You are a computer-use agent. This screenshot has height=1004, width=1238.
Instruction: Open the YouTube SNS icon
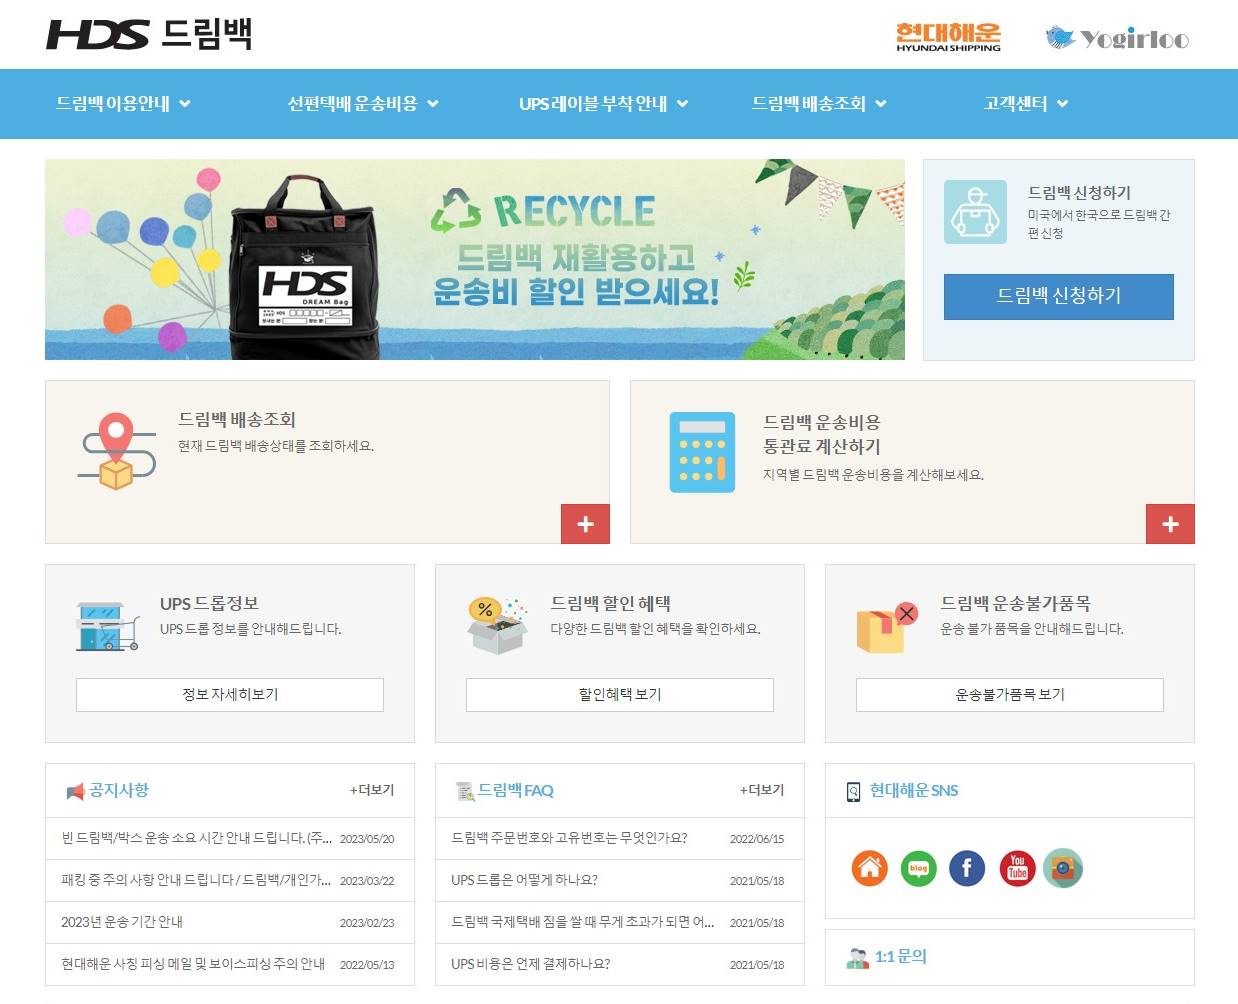(1017, 868)
